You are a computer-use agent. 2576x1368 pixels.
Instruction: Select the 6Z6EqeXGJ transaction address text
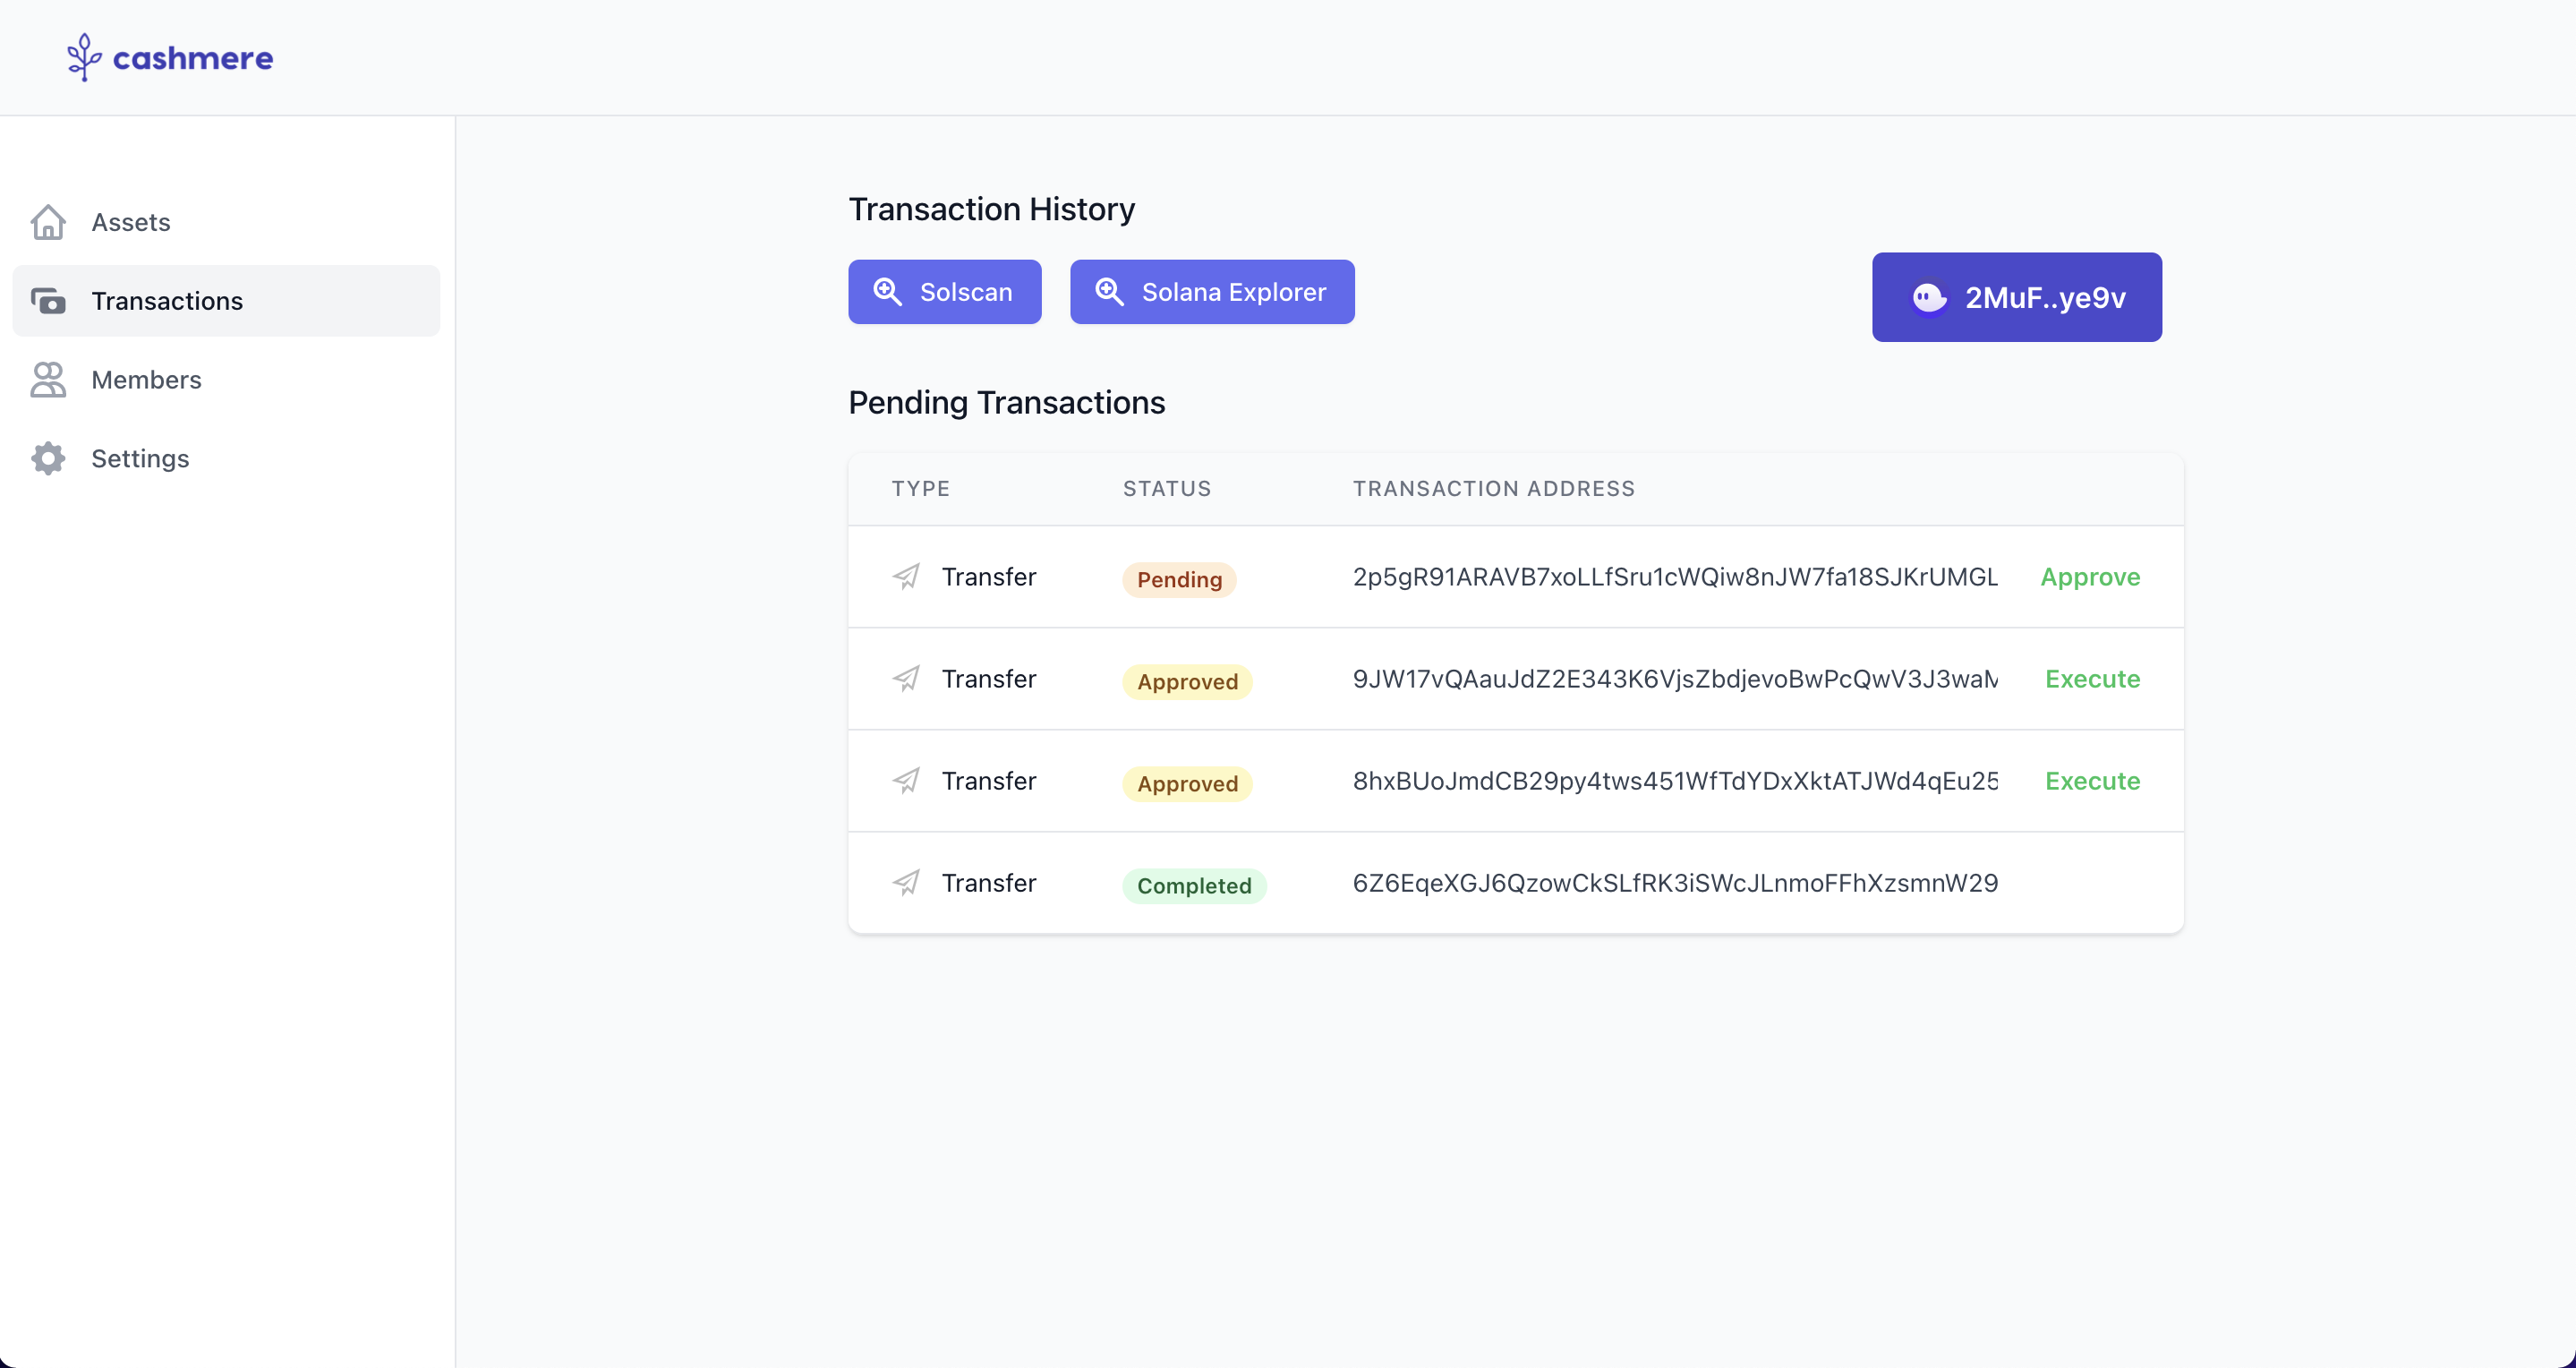click(1675, 883)
